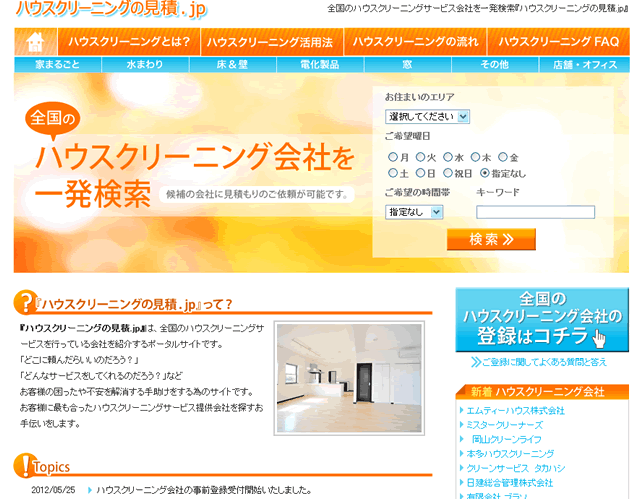This screenshot has width=640, height=503.
Task: Open the 事前登録受付開始 topic link
Action: coord(204,490)
